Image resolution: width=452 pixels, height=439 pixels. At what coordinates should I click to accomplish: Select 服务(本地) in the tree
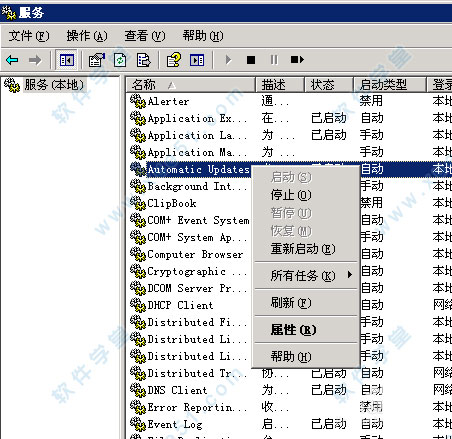(x=53, y=85)
